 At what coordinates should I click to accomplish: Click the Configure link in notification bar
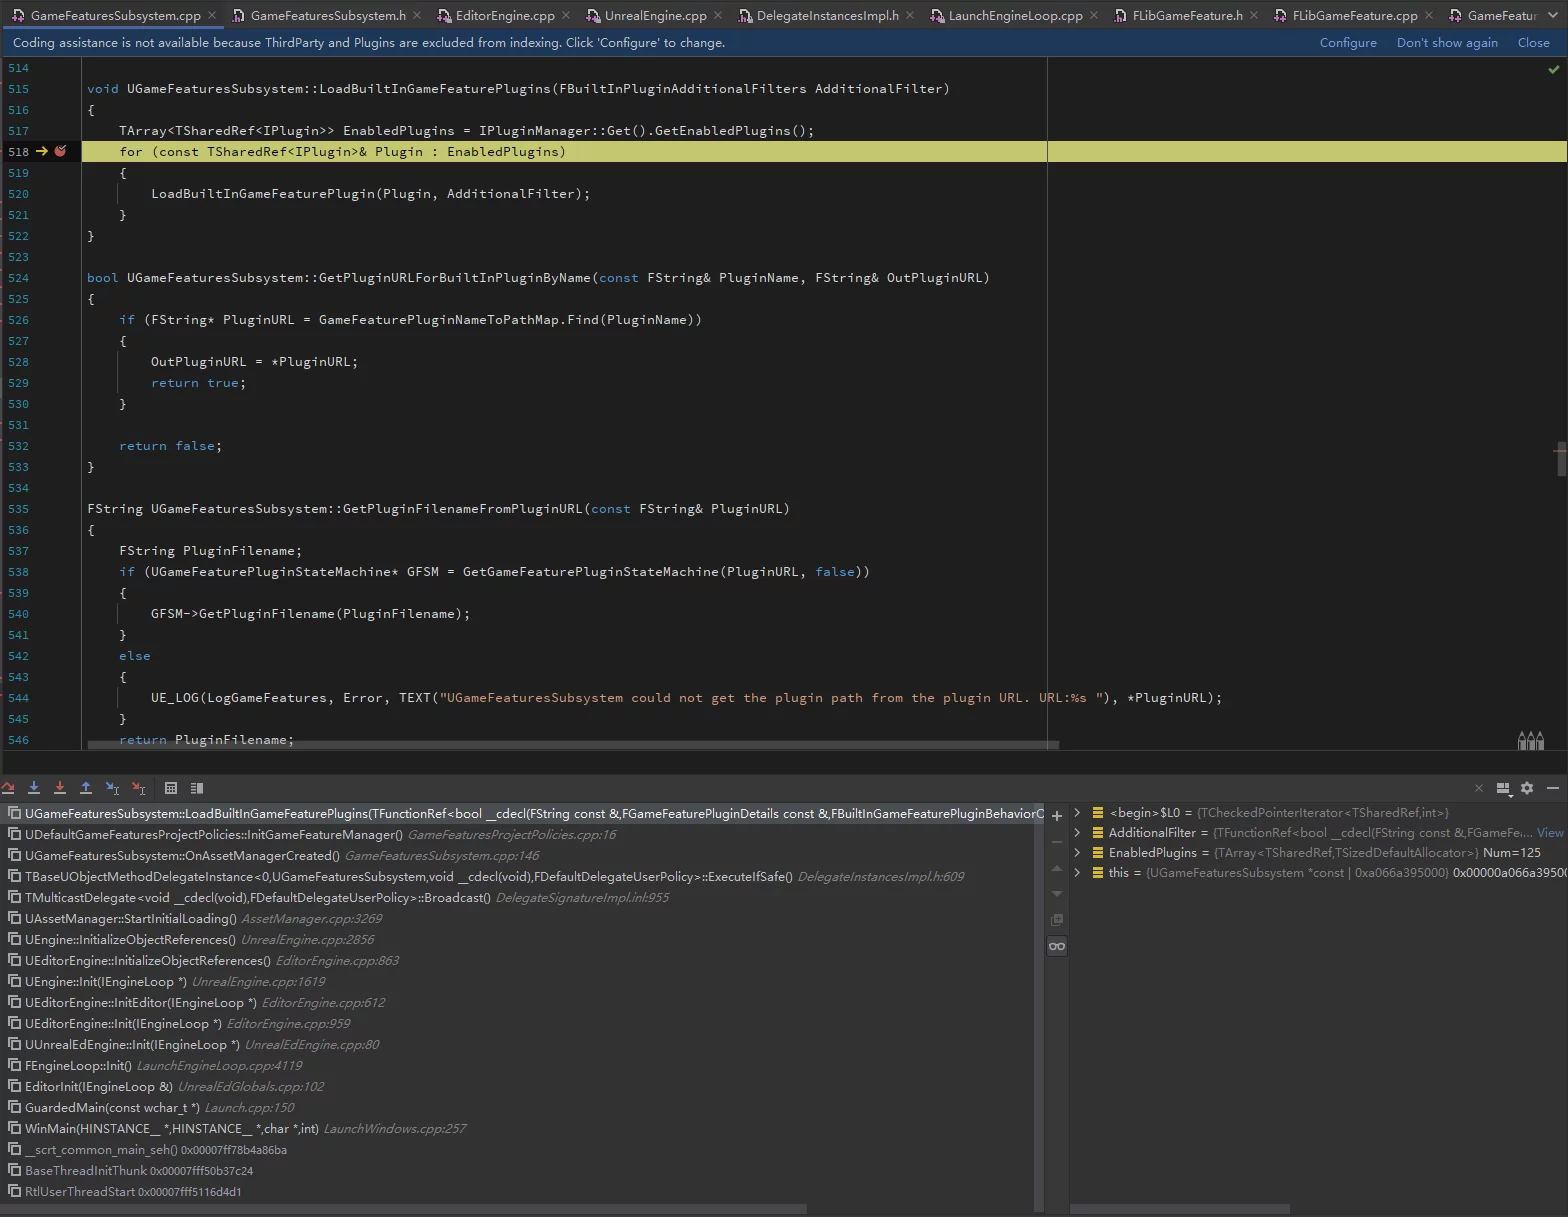coord(1347,43)
